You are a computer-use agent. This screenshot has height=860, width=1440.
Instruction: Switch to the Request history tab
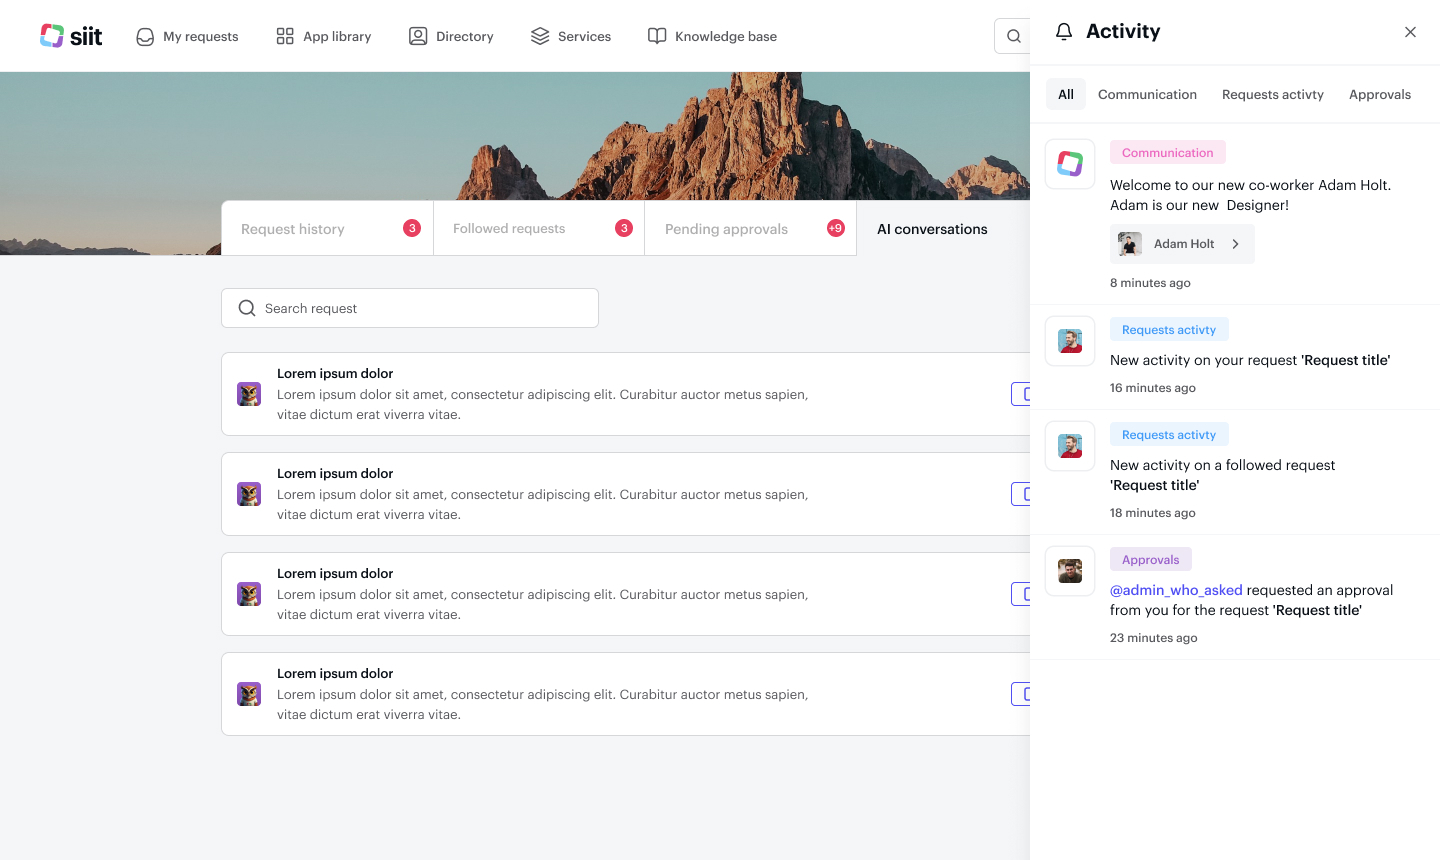(x=293, y=229)
